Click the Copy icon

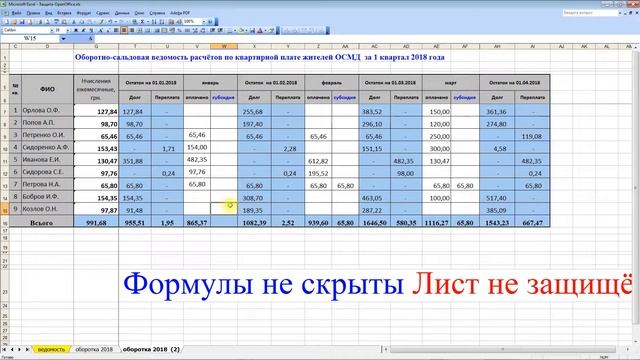click(x=82, y=22)
